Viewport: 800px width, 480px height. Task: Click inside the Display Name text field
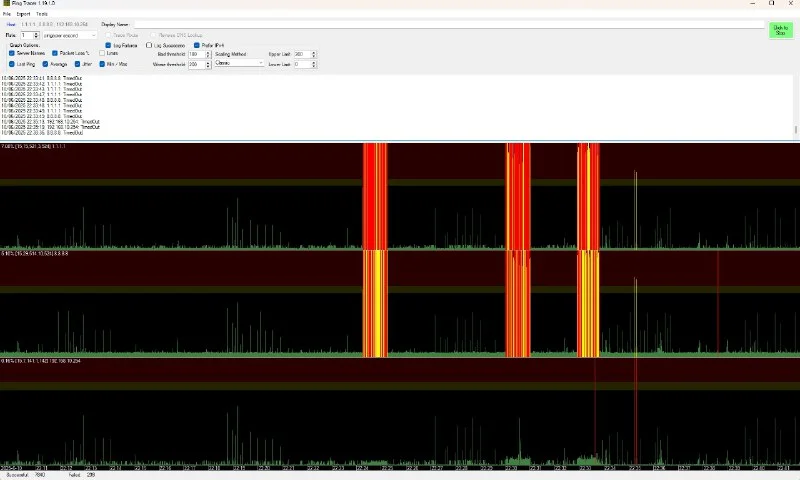coord(450,24)
